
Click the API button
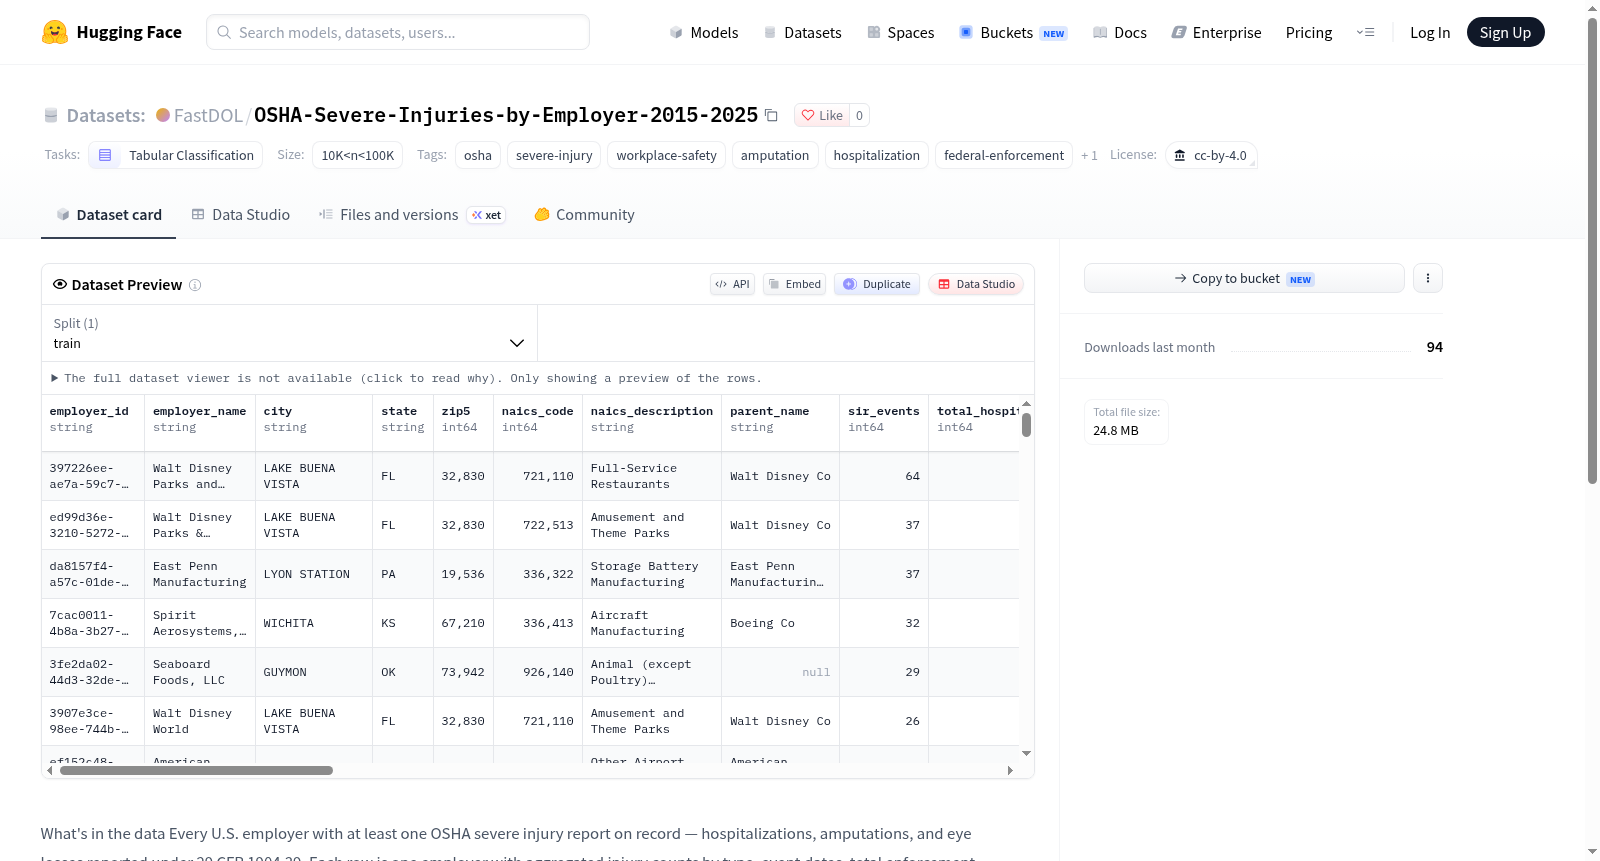point(732,284)
